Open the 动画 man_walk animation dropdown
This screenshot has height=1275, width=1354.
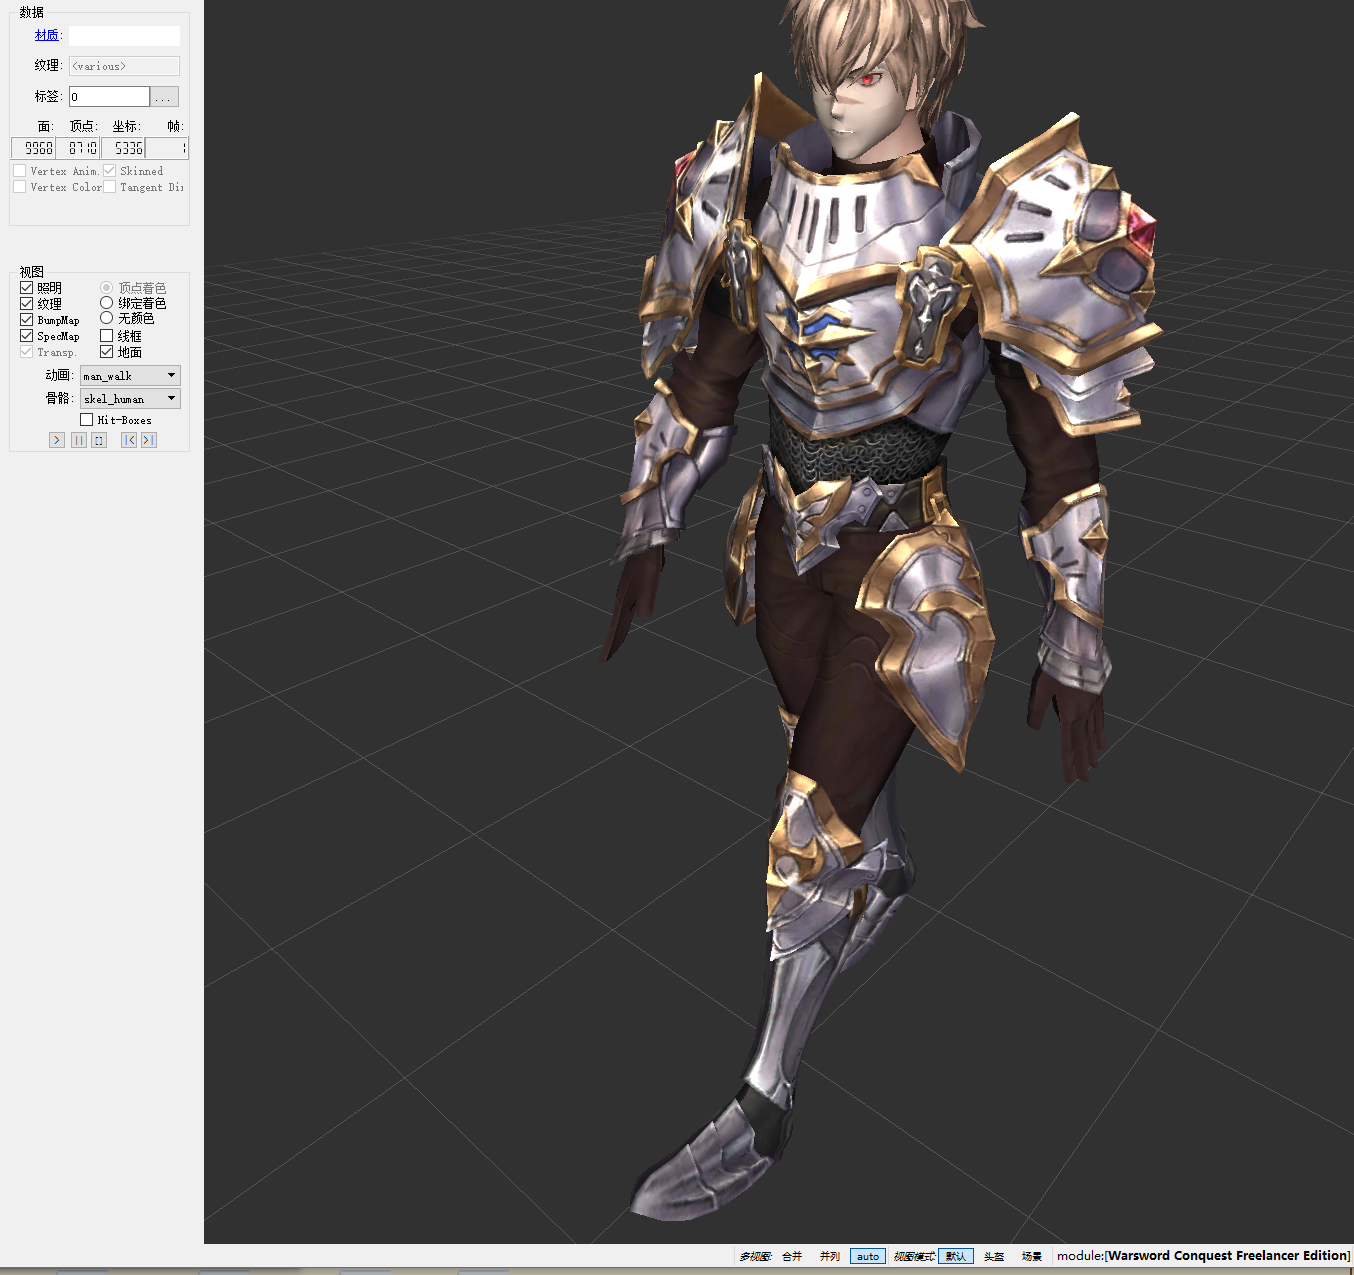130,376
